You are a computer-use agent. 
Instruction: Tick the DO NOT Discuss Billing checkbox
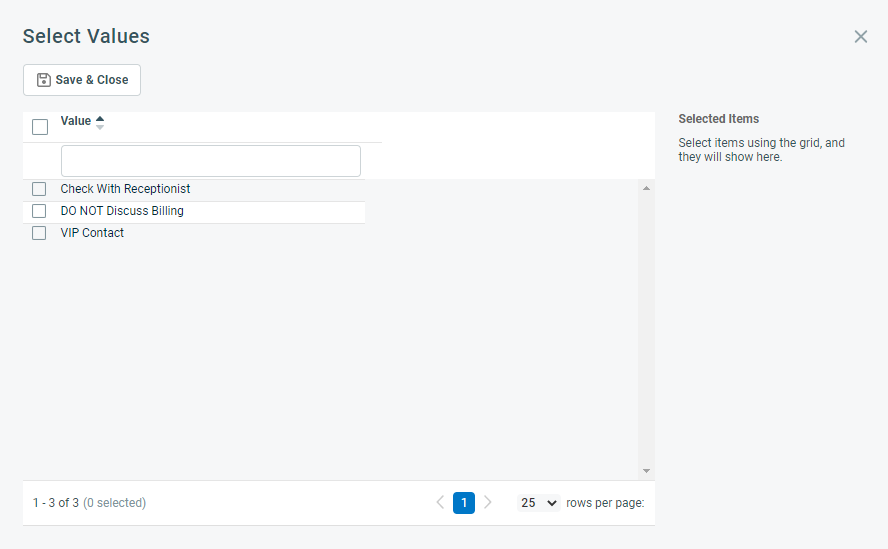pos(39,211)
